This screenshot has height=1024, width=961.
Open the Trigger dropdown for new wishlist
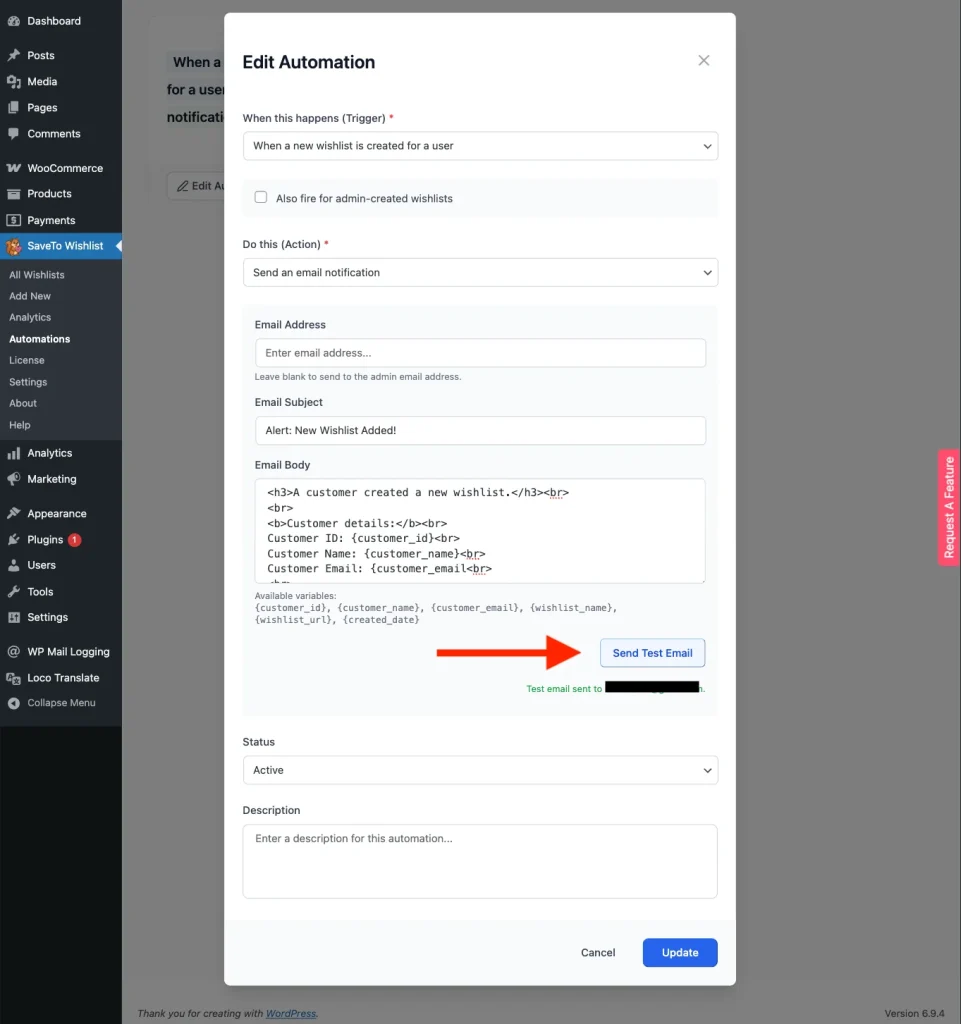point(480,146)
